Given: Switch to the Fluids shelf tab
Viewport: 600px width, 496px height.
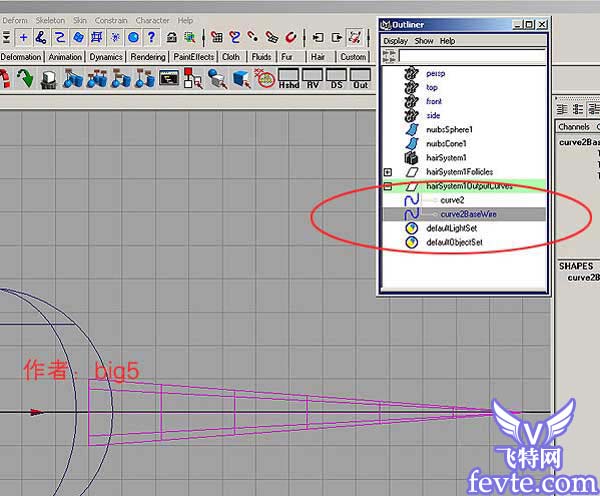Looking at the screenshot, I should pyautogui.click(x=261, y=57).
